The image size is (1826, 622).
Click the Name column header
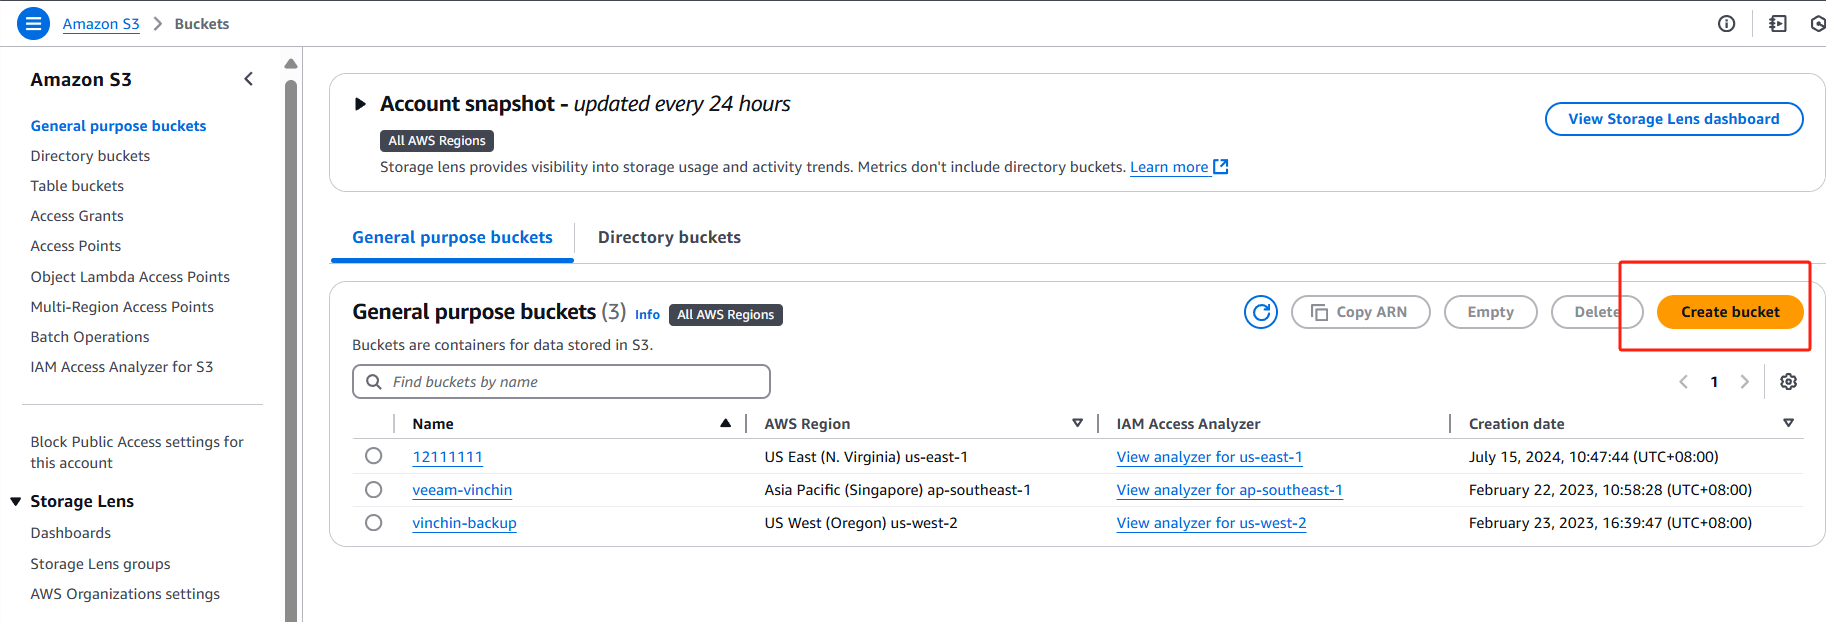433,424
